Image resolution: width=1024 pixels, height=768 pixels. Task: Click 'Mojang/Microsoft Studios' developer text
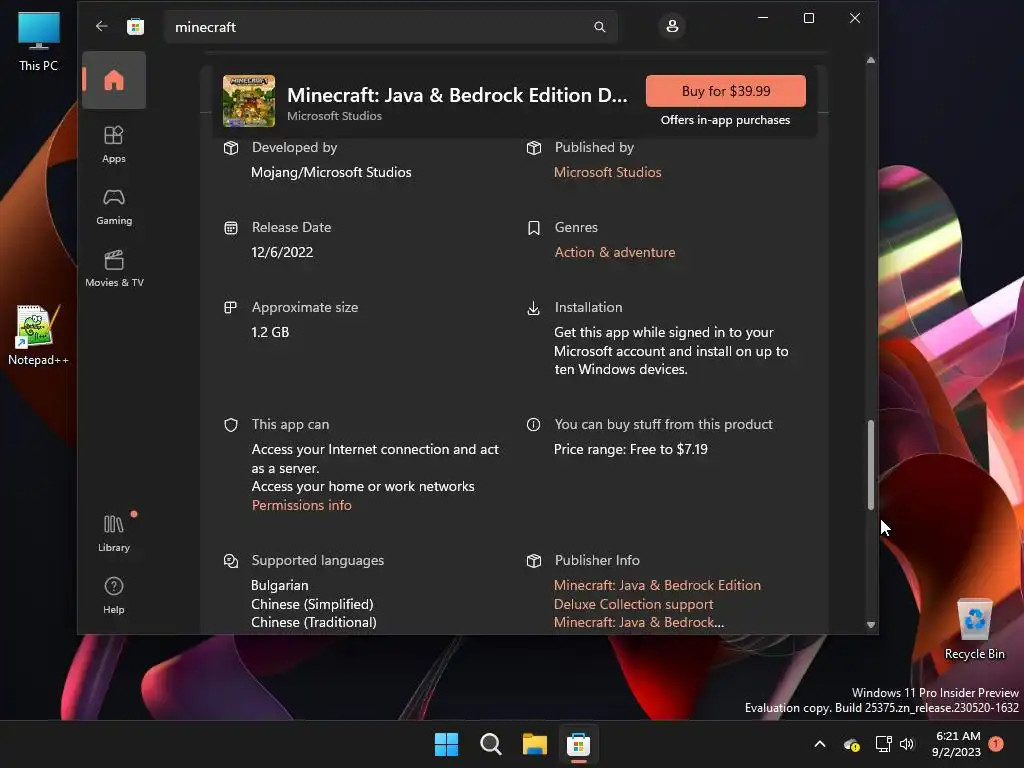(331, 172)
